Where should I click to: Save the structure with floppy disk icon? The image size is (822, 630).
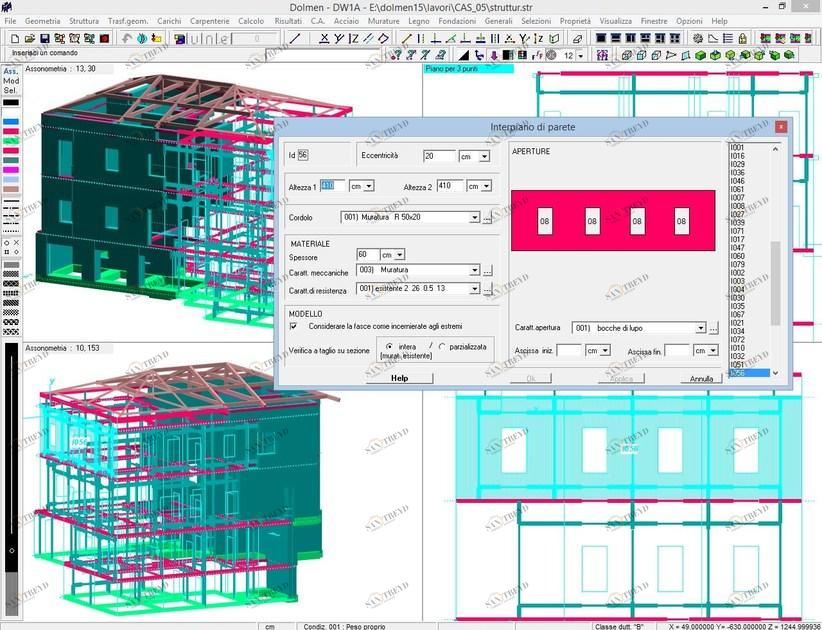click(44, 38)
